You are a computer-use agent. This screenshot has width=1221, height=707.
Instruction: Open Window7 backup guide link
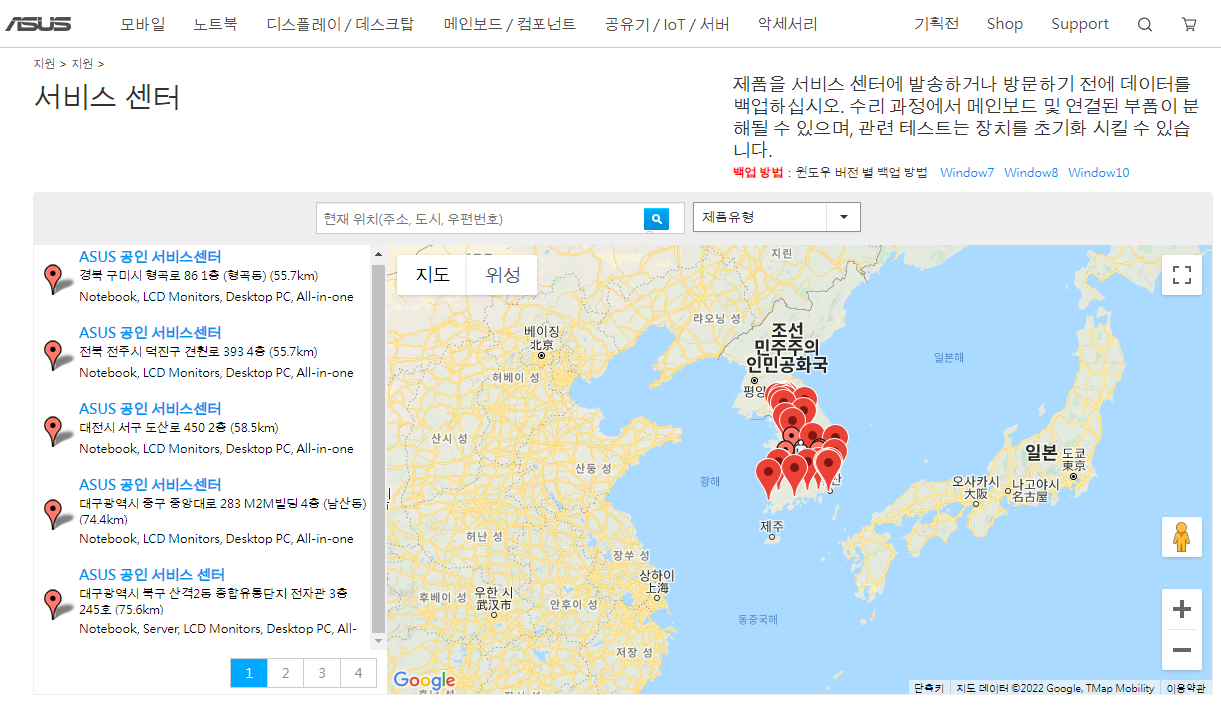coord(967,173)
